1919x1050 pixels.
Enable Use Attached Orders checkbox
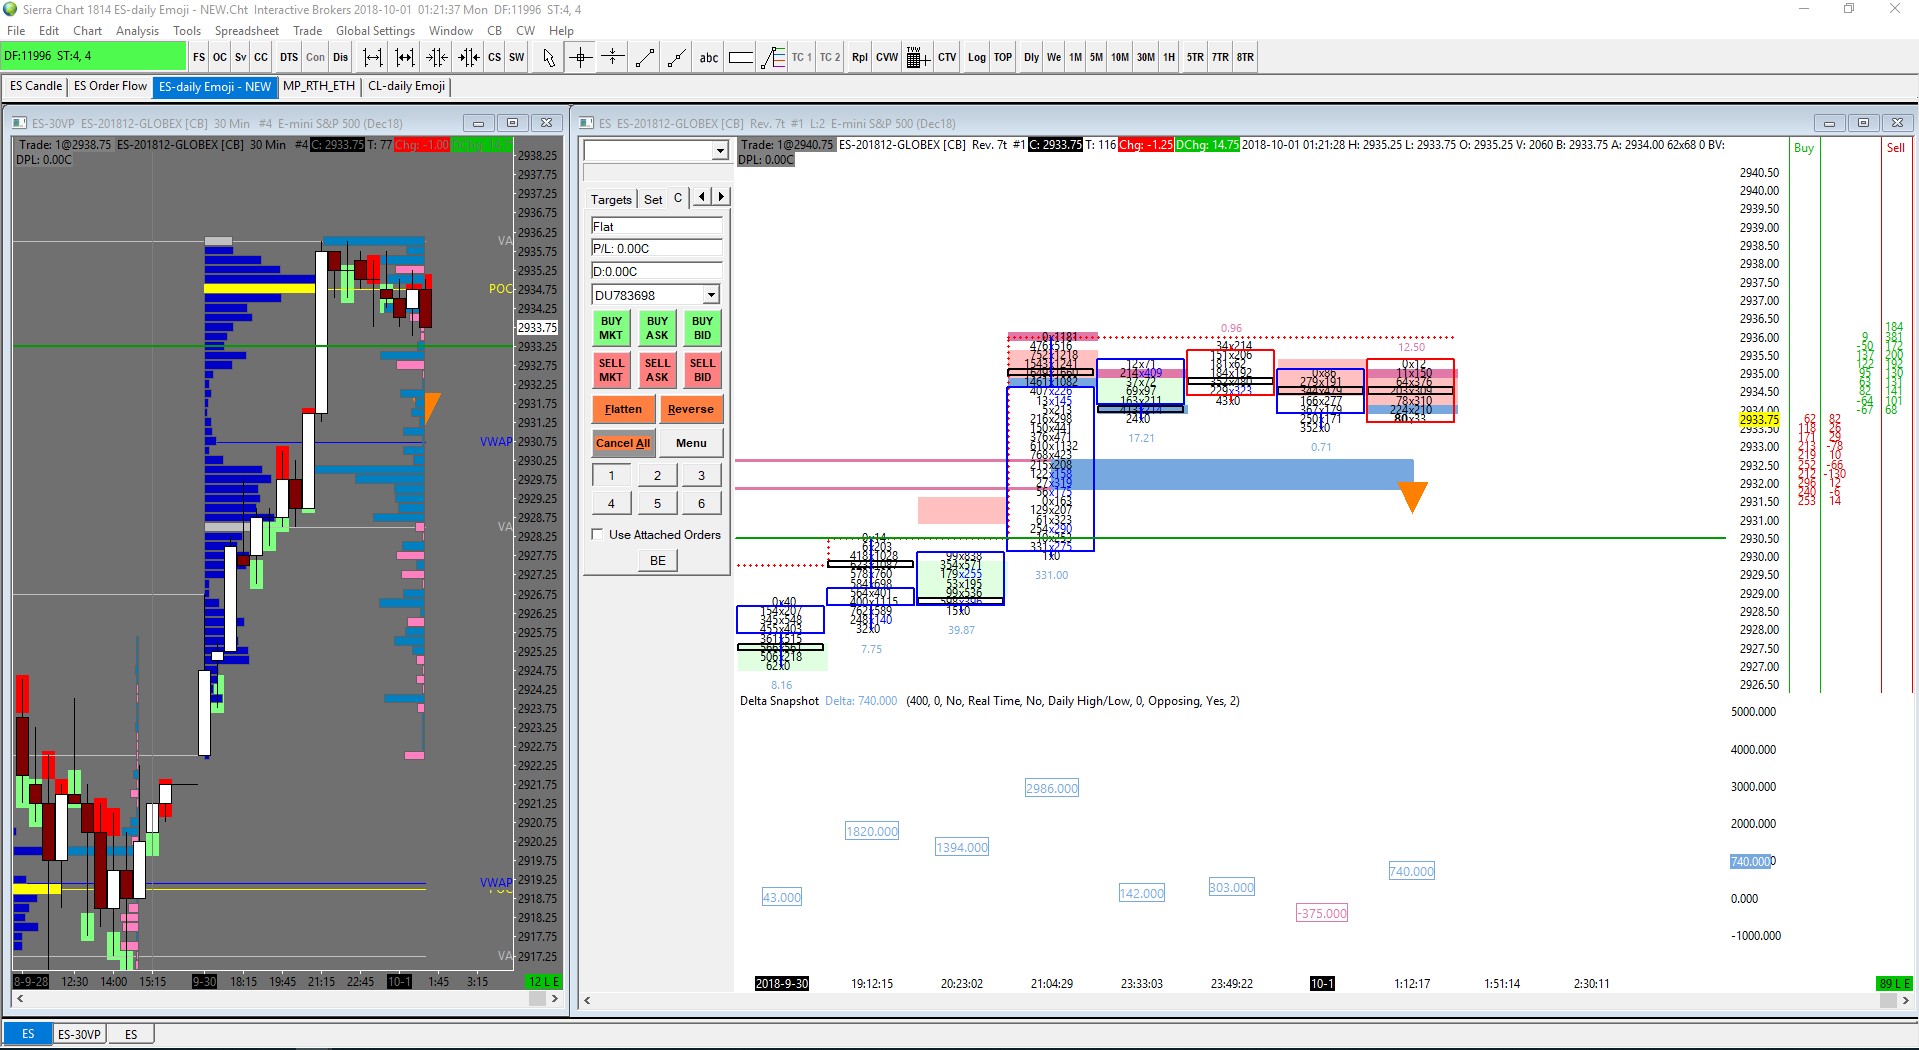[x=598, y=534]
